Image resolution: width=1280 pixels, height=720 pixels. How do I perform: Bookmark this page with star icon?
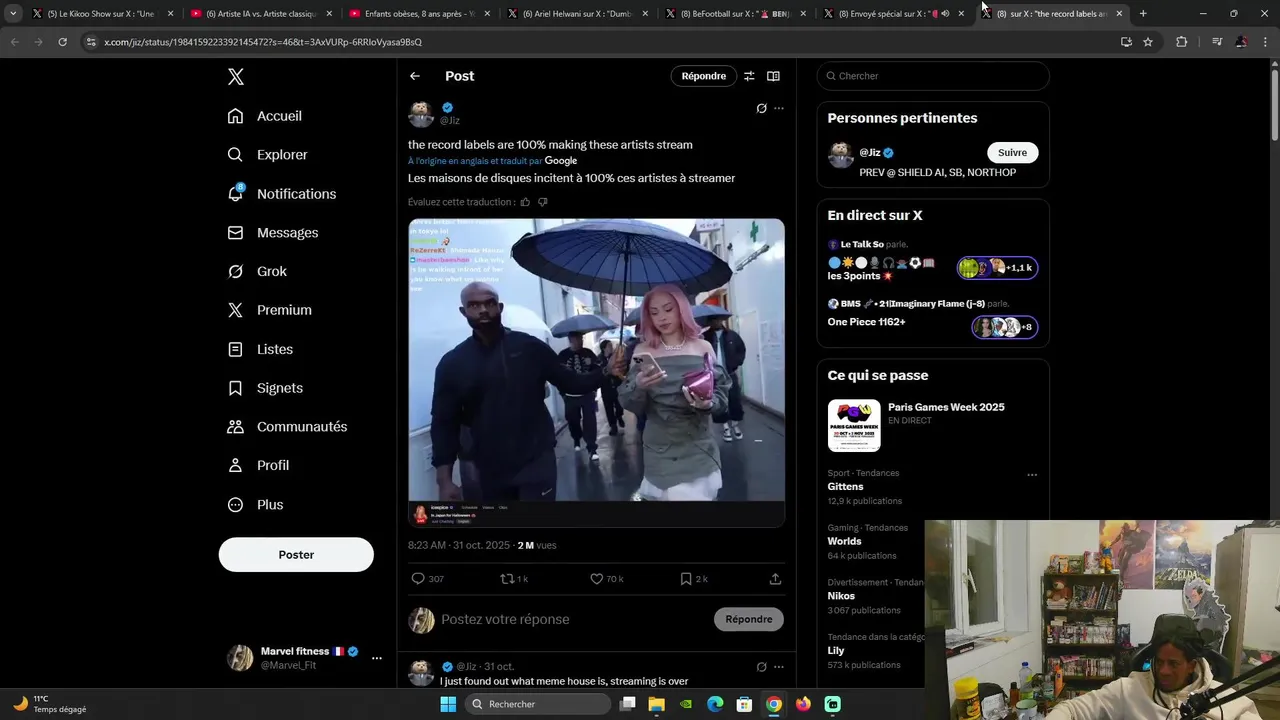(x=1148, y=42)
